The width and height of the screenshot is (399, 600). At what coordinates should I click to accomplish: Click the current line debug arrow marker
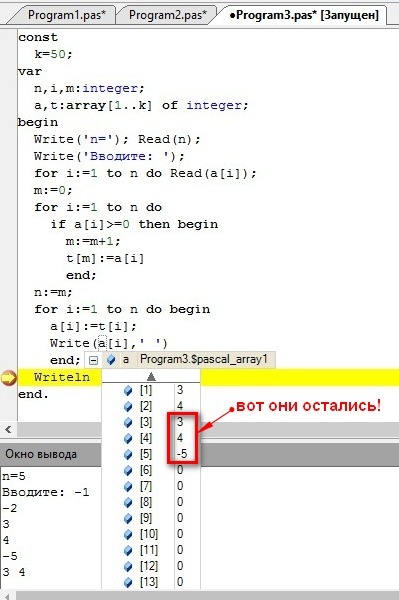point(8,377)
